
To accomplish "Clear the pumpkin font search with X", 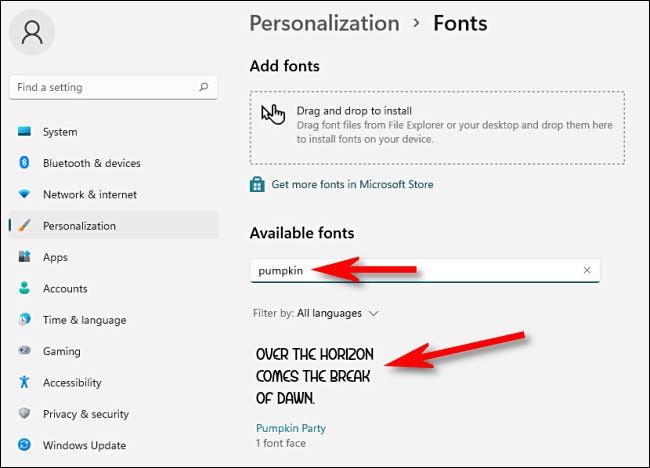I will [x=587, y=270].
